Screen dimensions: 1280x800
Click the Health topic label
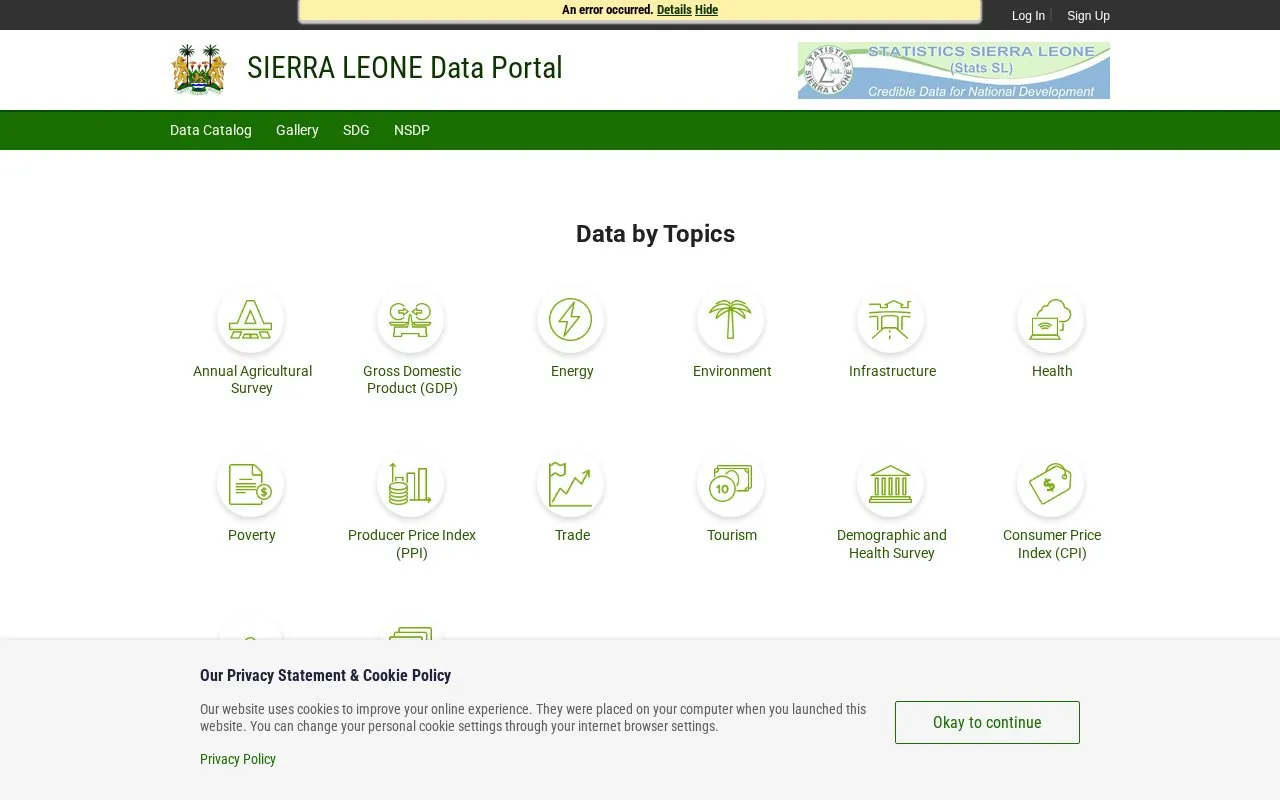coord(1052,371)
